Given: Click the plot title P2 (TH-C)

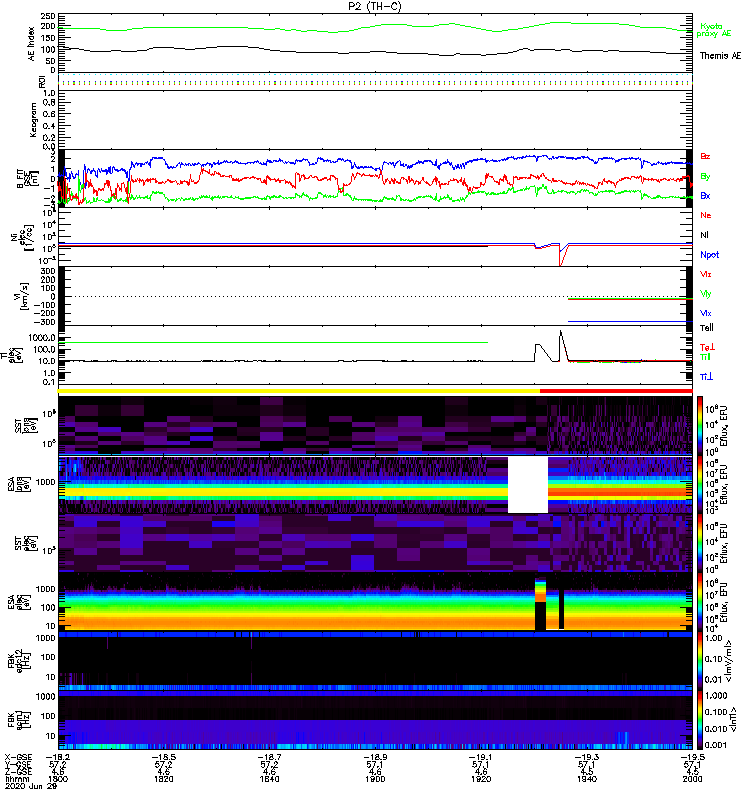Looking at the screenshot, I should [x=374, y=6].
